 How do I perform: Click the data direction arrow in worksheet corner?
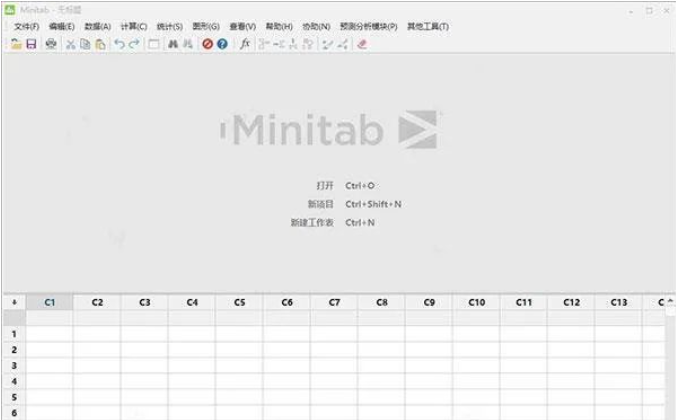[14, 302]
